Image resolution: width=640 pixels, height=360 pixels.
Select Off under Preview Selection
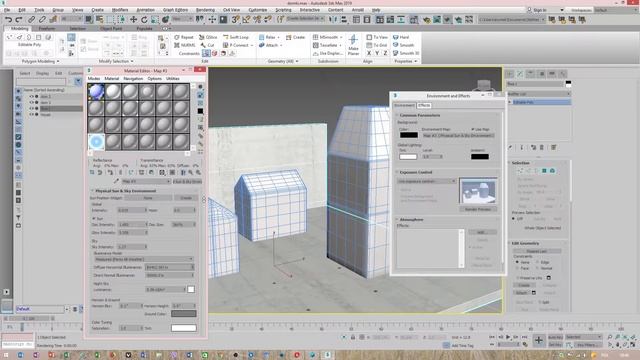coord(514,219)
